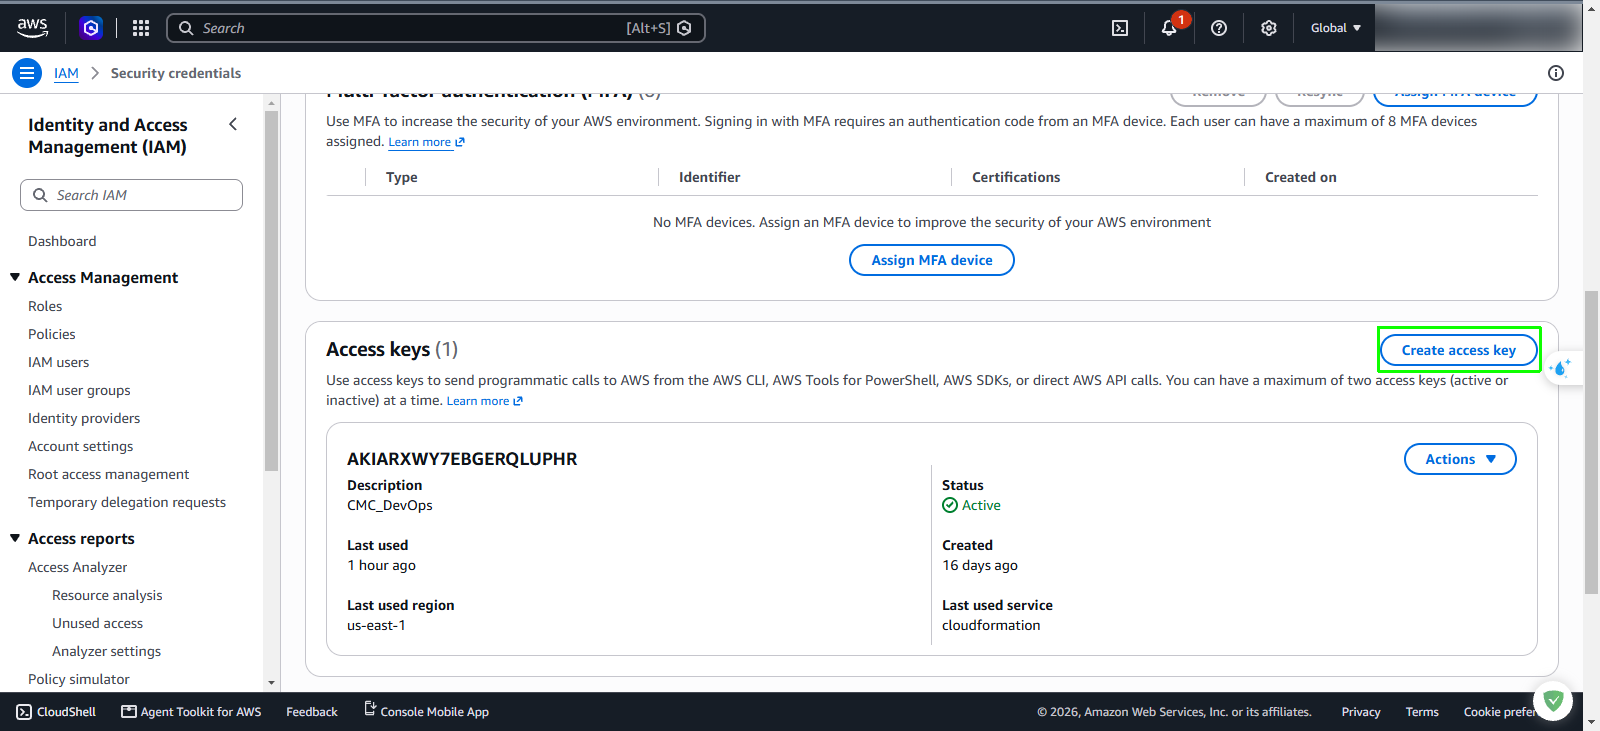The width and height of the screenshot is (1600, 731).
Task: Click the Assign MFA device button below the table
Action: tap(932, 260)
